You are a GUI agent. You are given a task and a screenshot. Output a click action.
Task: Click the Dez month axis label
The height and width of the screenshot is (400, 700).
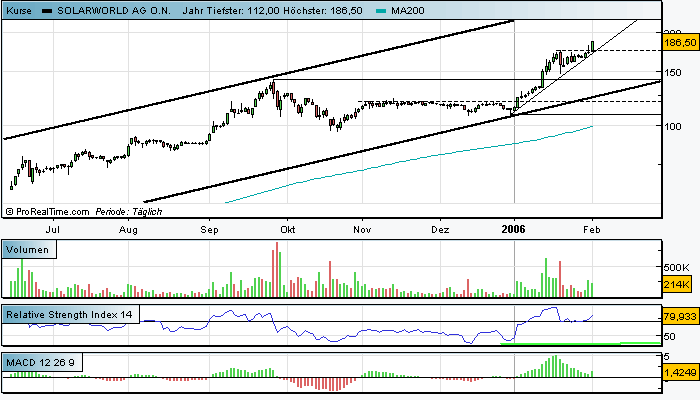pos(440,229)
